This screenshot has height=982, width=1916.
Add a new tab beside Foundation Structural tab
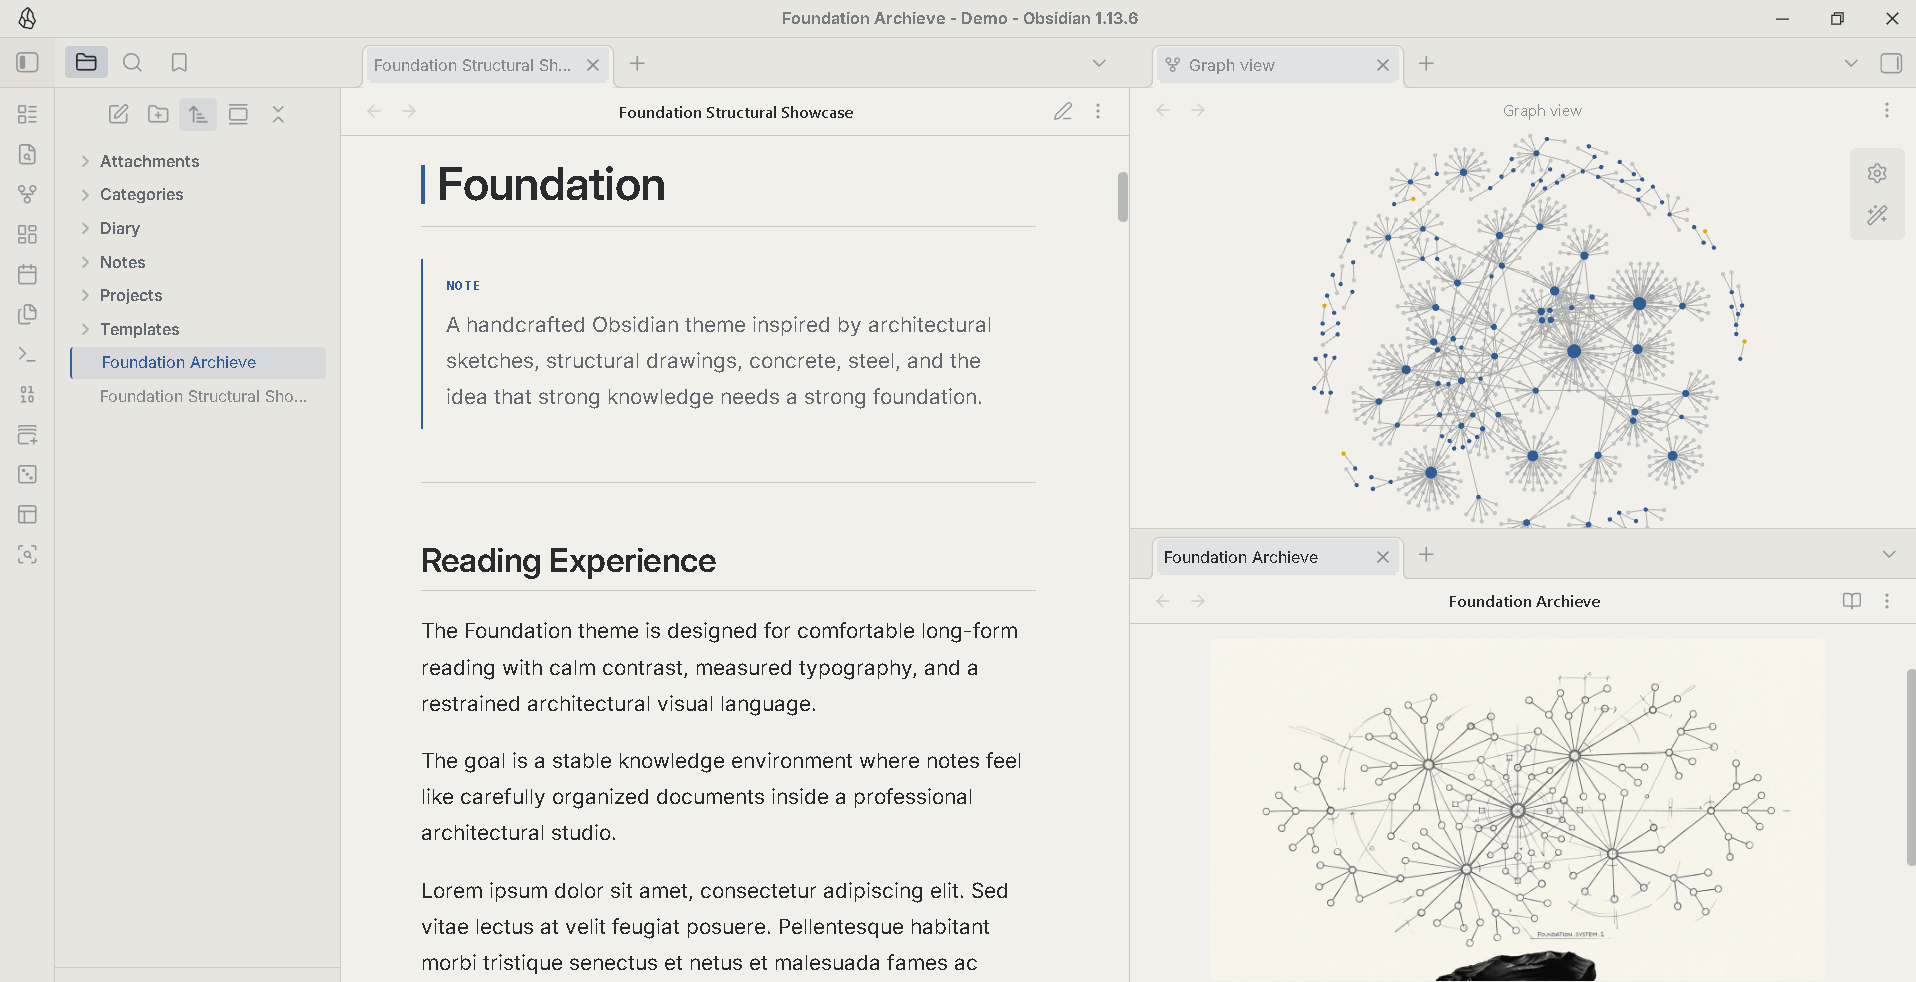tap(637, 63)
